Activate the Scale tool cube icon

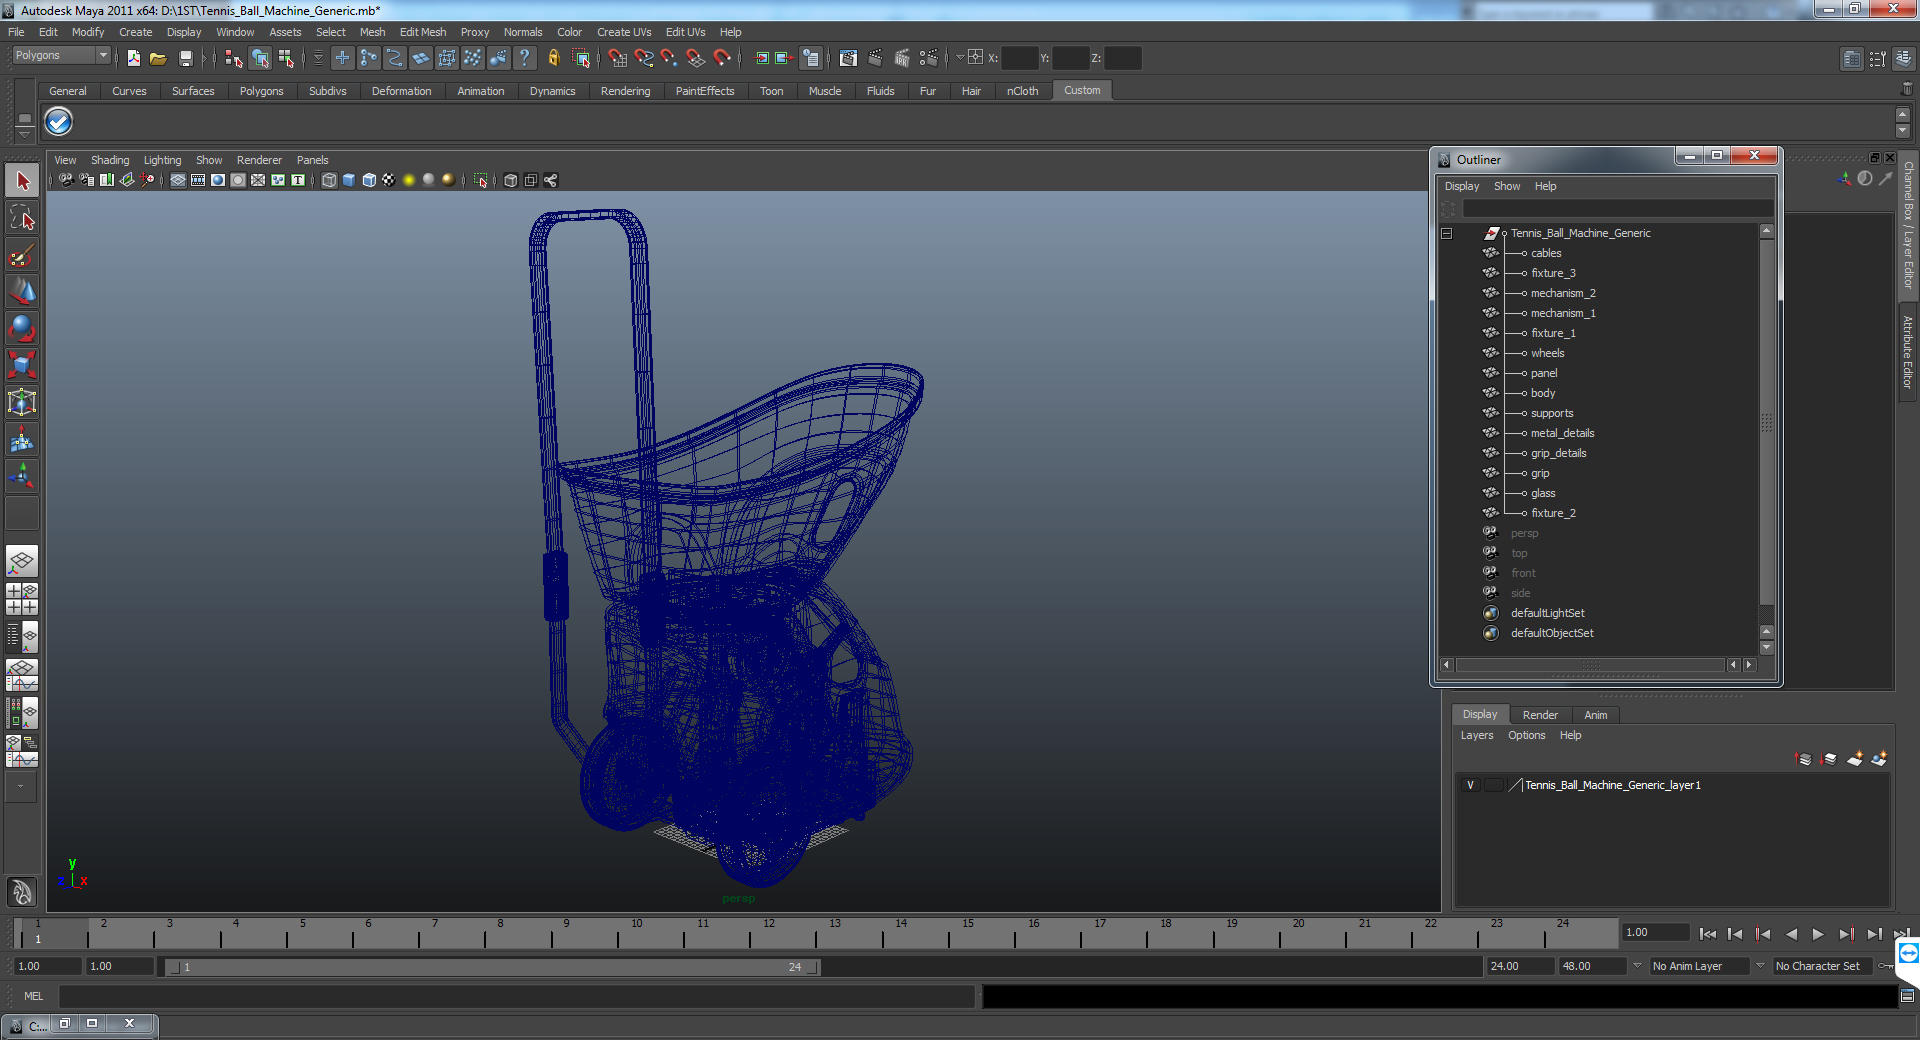tap(22, 365)
